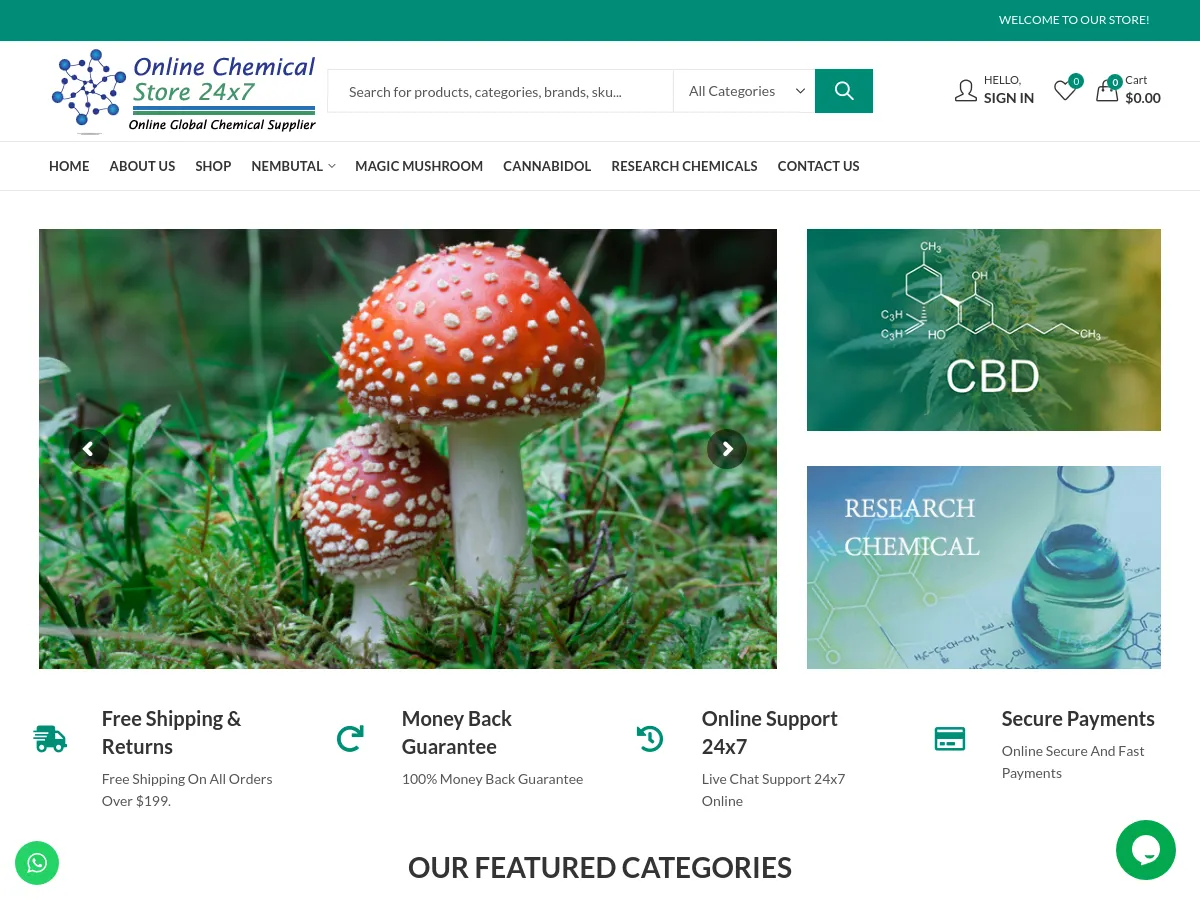Image resolution: width=1200 pixels, height=900 pixels.
Task: Open the CONTACT US page
Action: [x=818, y=166]
